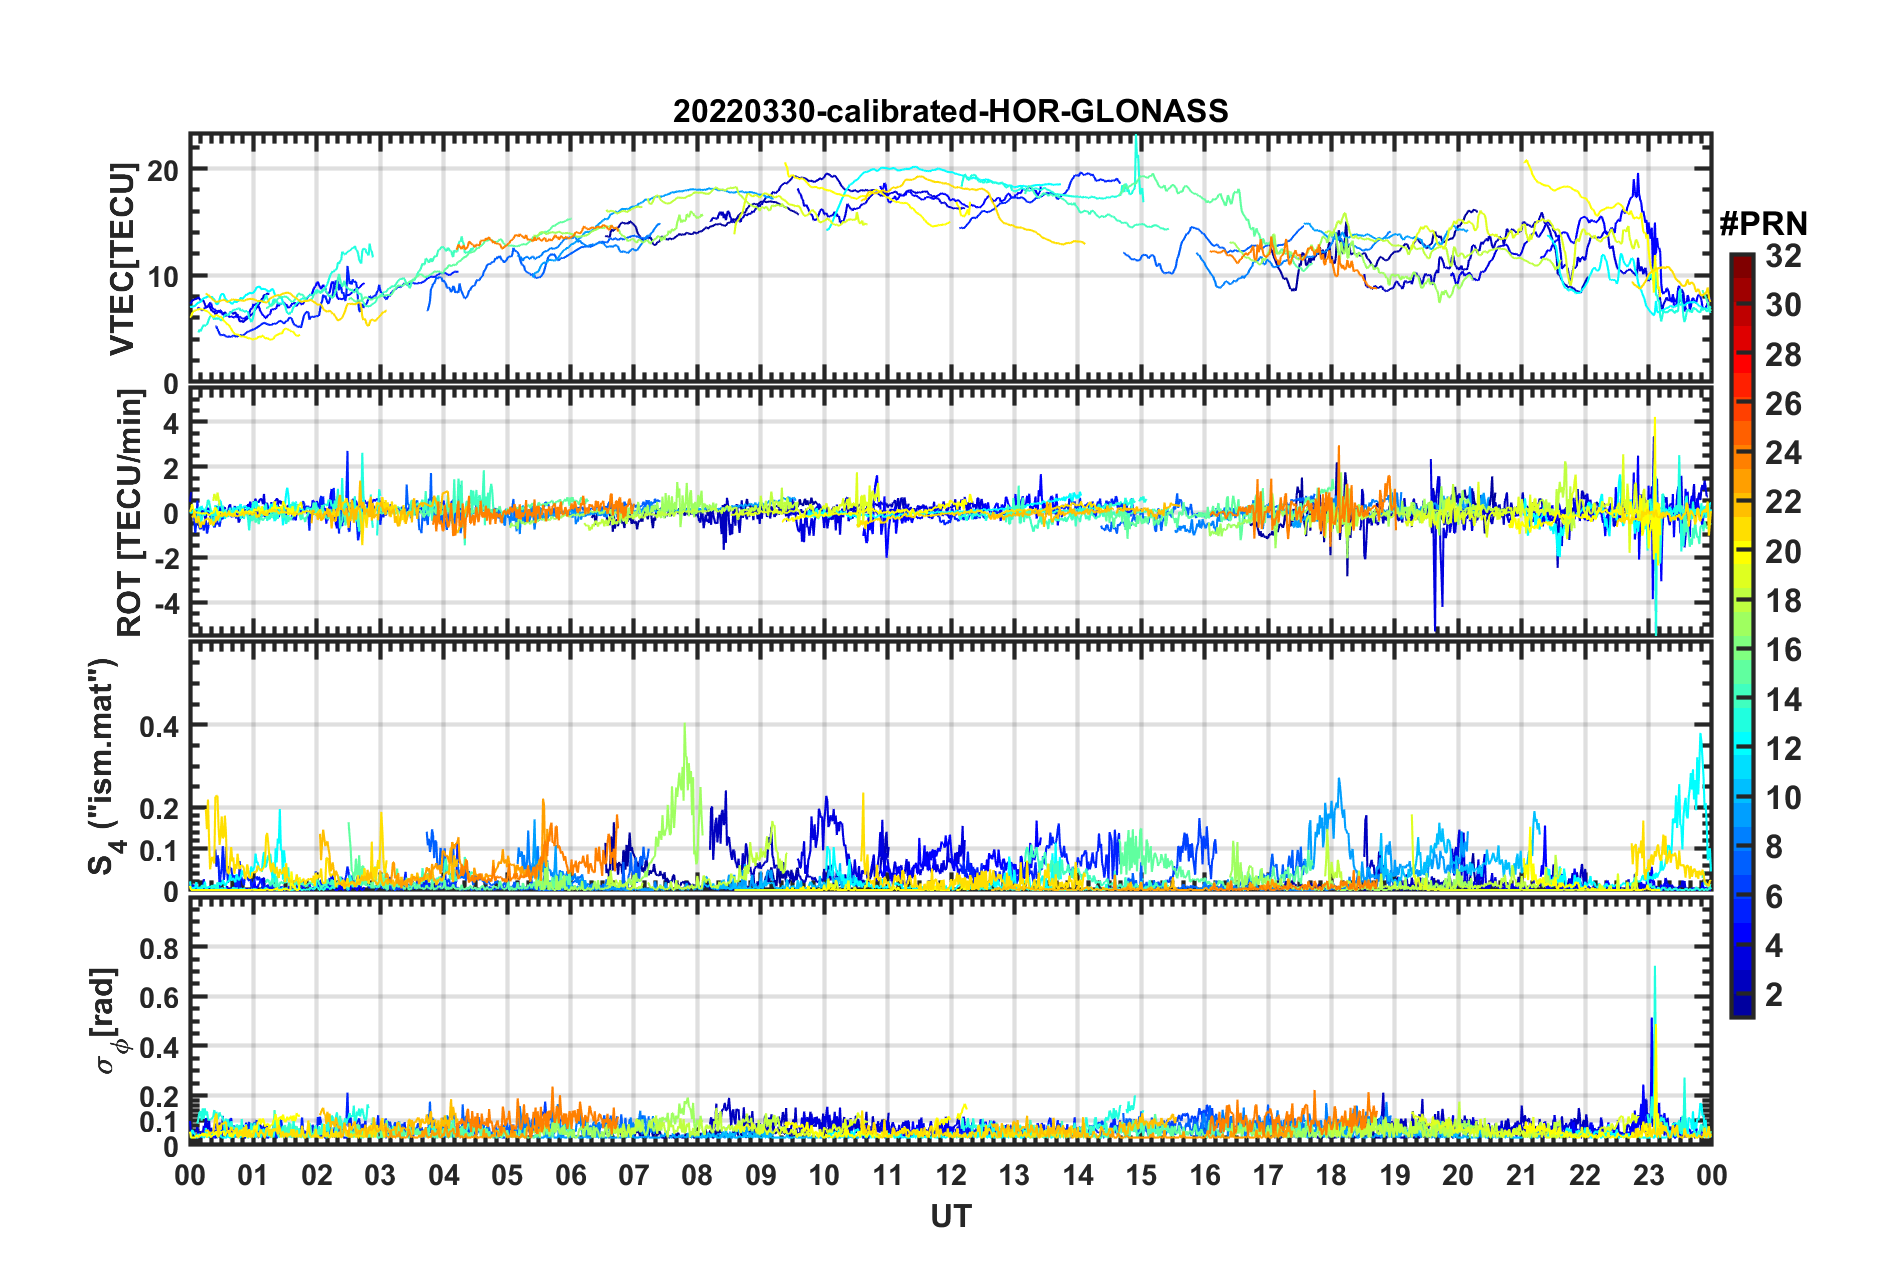Click sigma phi y-axis tick 0.6

tap(160, 997)
